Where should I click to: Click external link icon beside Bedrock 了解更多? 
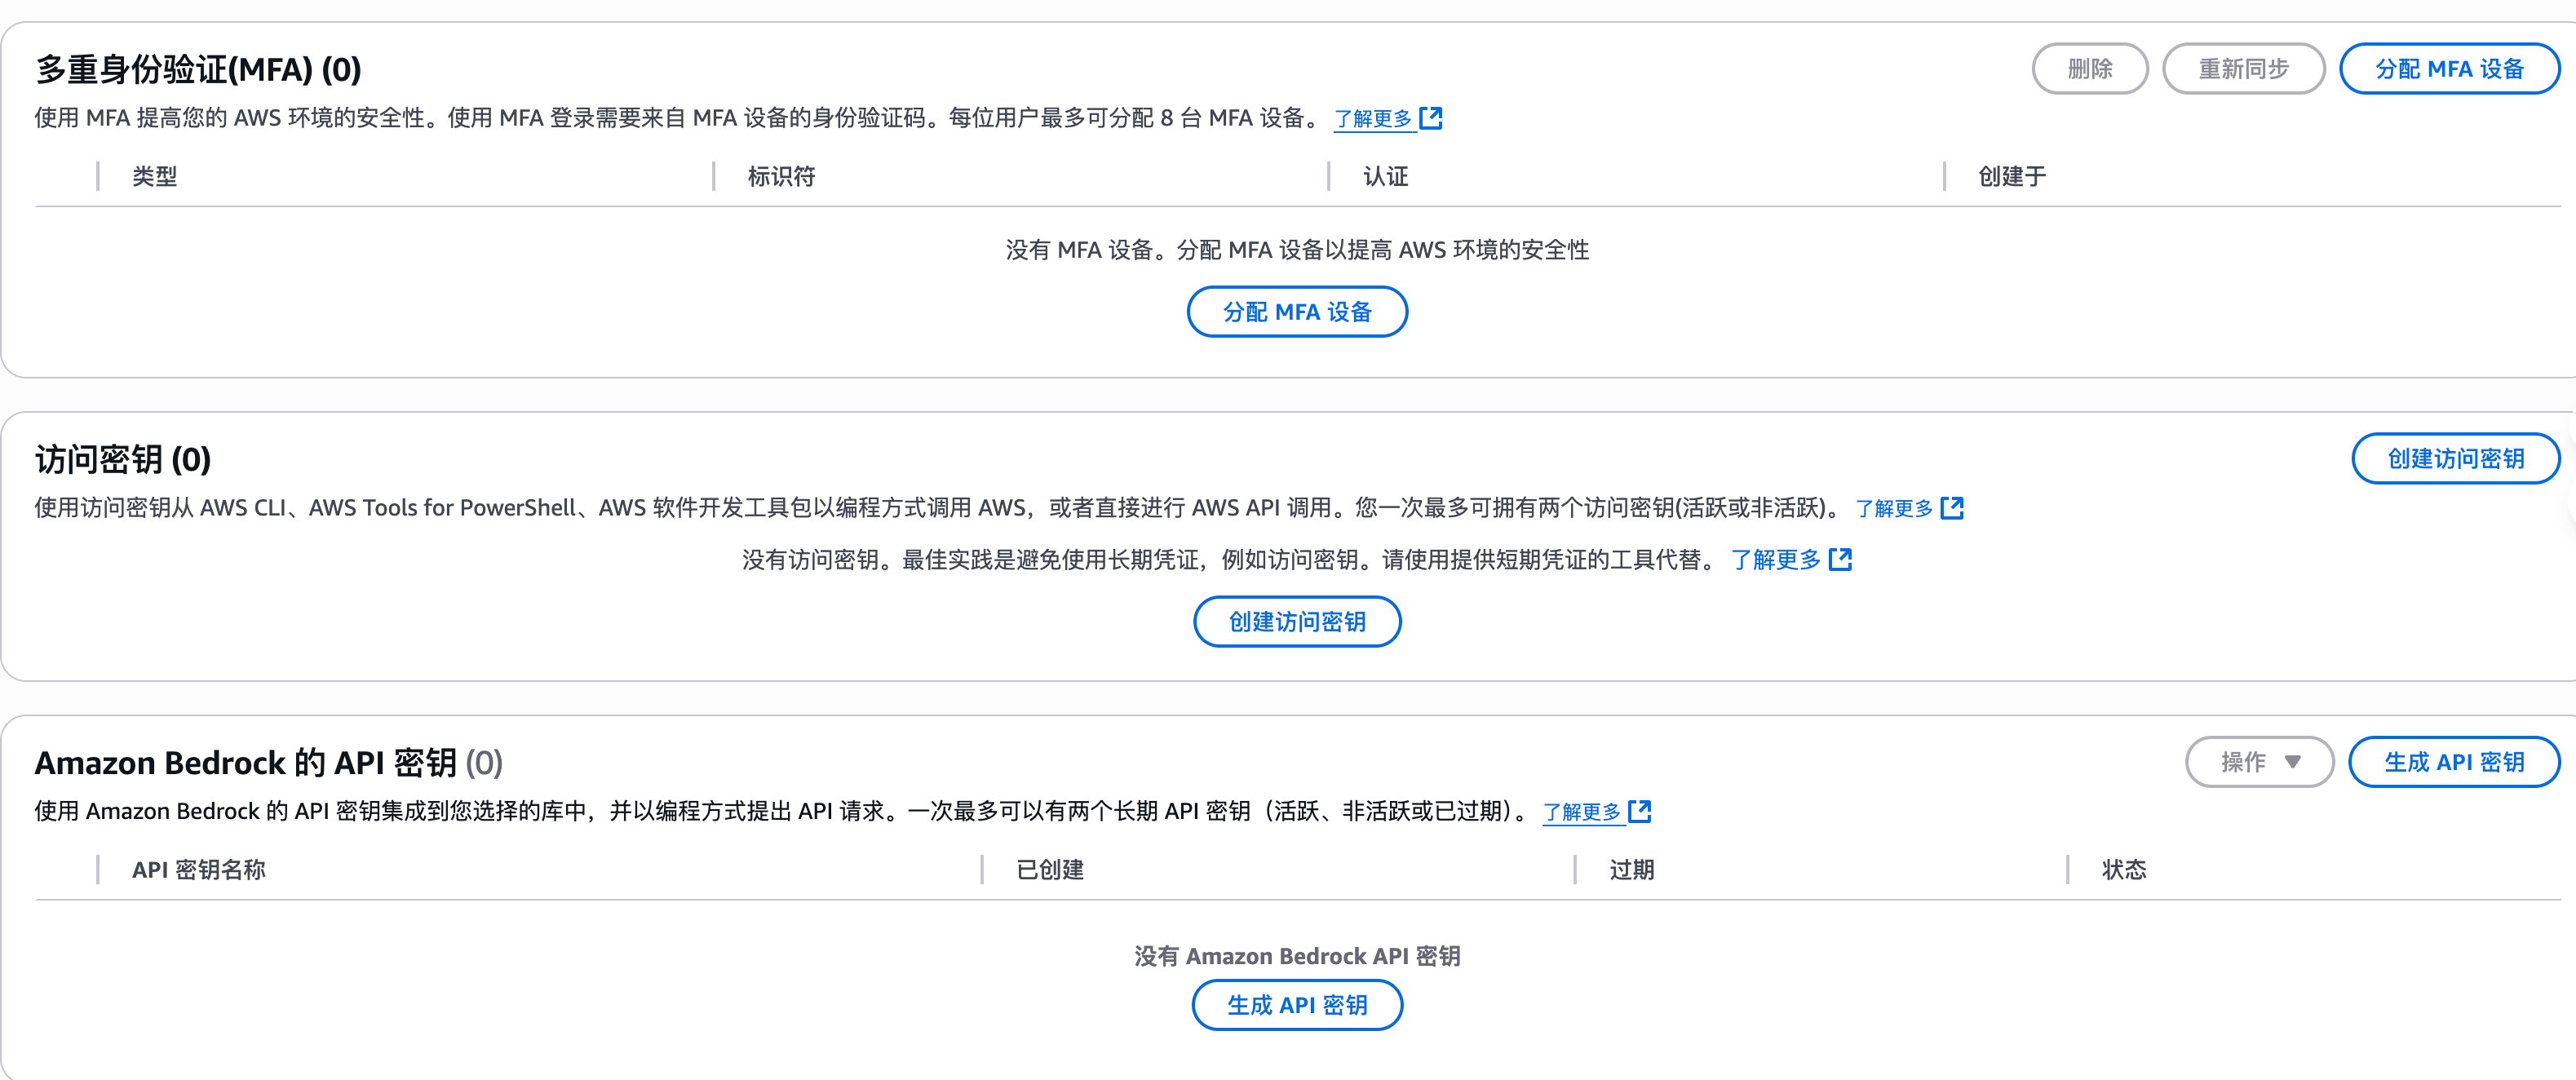[x=1640, y=811]
